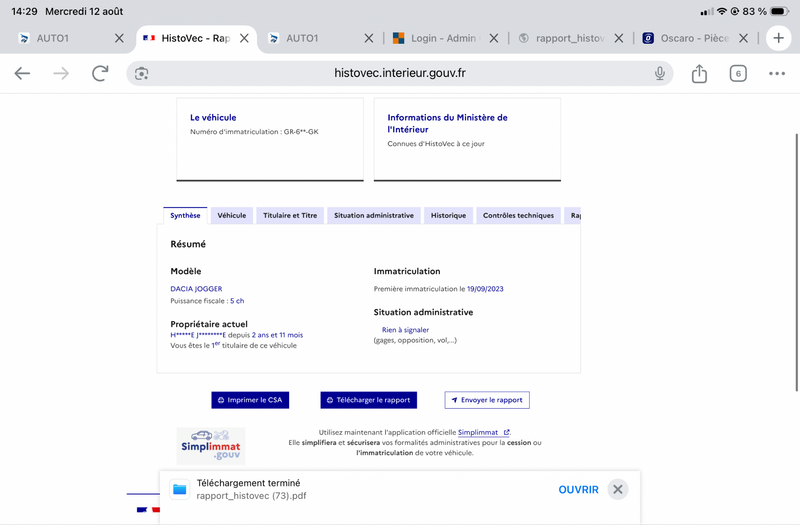Close the Oscaro - Pièce tab

click(743, 38)
